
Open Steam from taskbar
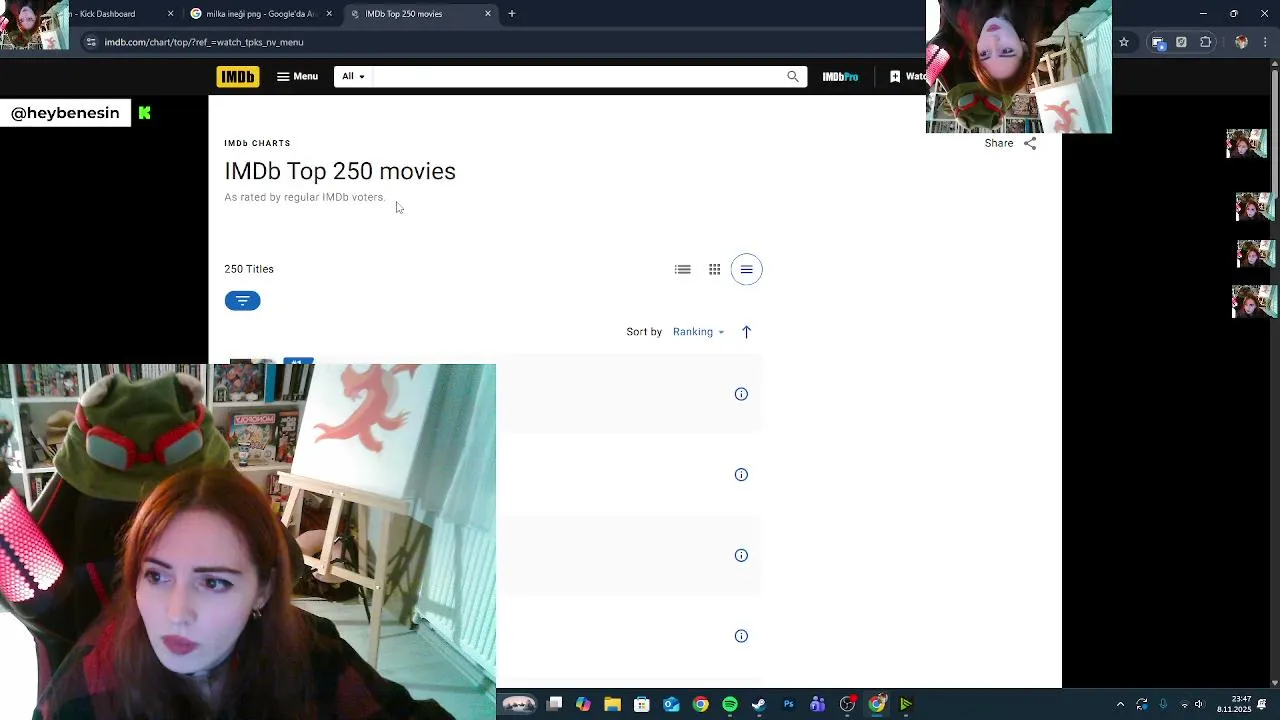pos(759,704)
